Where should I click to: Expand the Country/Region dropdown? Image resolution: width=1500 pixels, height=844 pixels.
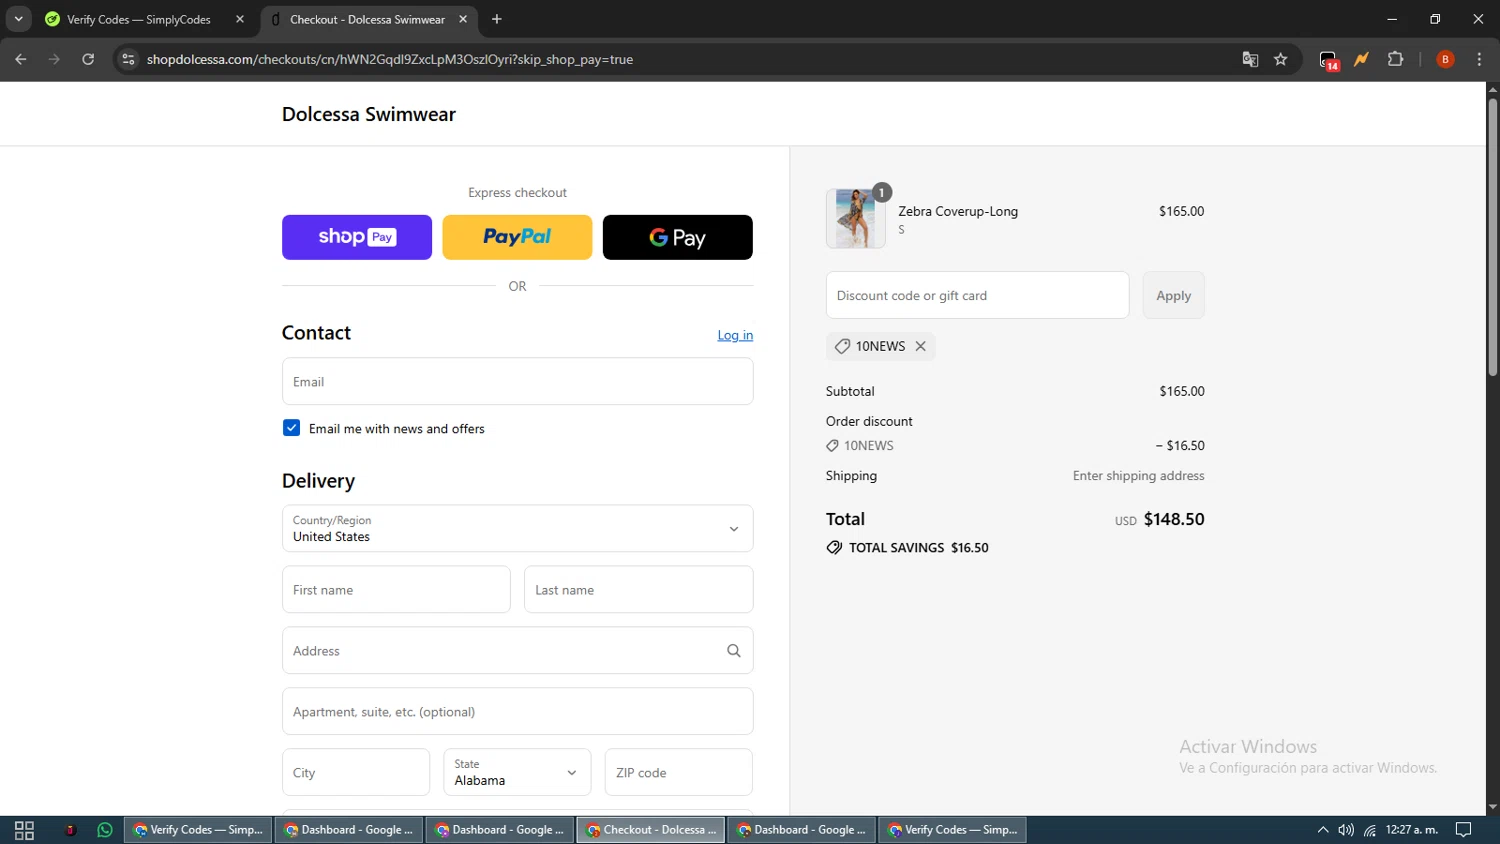click(518, 528)
